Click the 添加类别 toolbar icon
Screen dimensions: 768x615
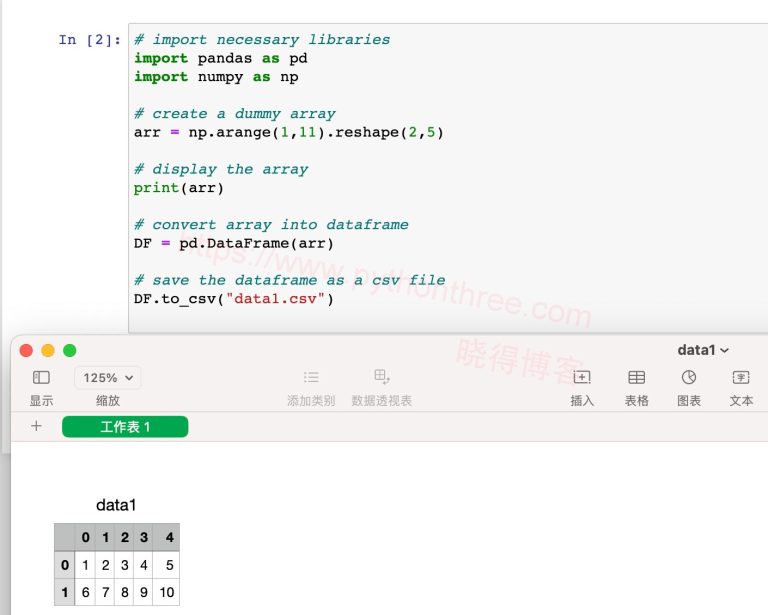coord(311,378)
